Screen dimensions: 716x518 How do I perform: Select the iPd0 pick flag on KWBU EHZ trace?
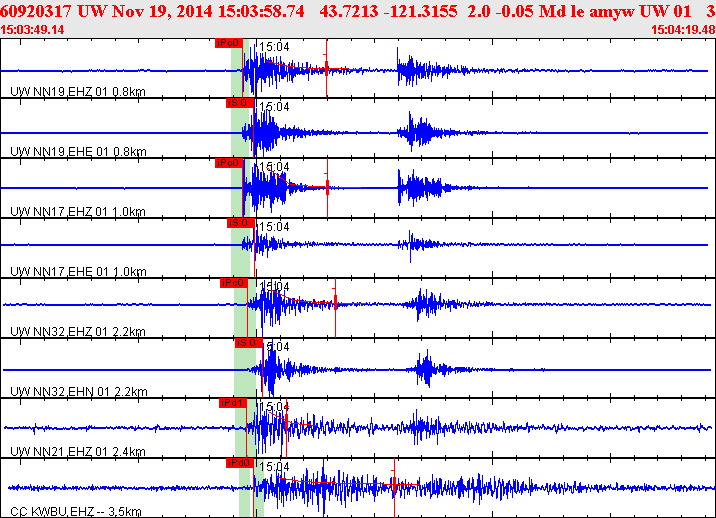click(240, 463)
